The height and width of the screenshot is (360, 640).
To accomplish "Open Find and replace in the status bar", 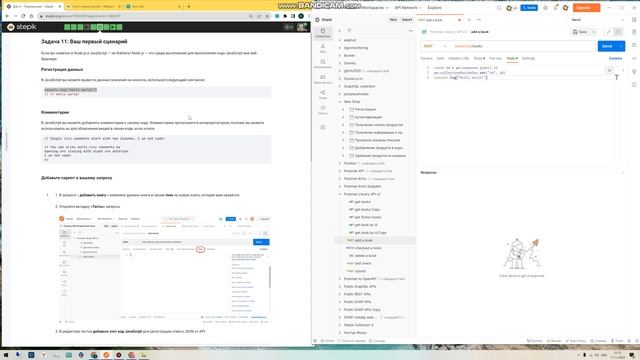I will (351, 341).
